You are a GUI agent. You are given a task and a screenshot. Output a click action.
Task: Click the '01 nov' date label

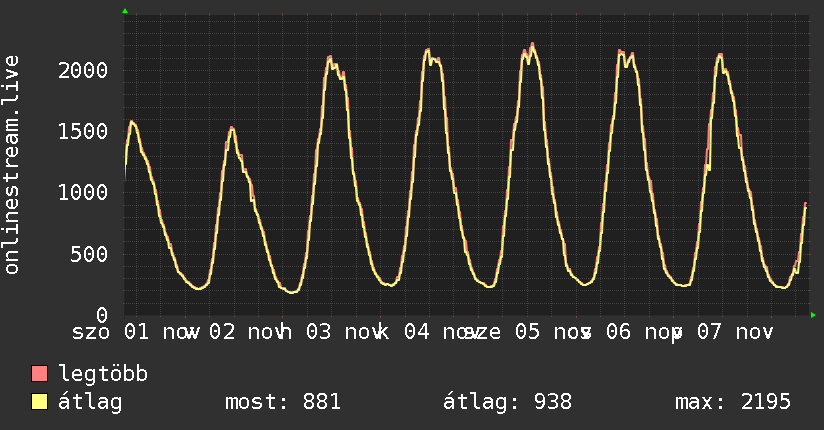coord(162,332)
